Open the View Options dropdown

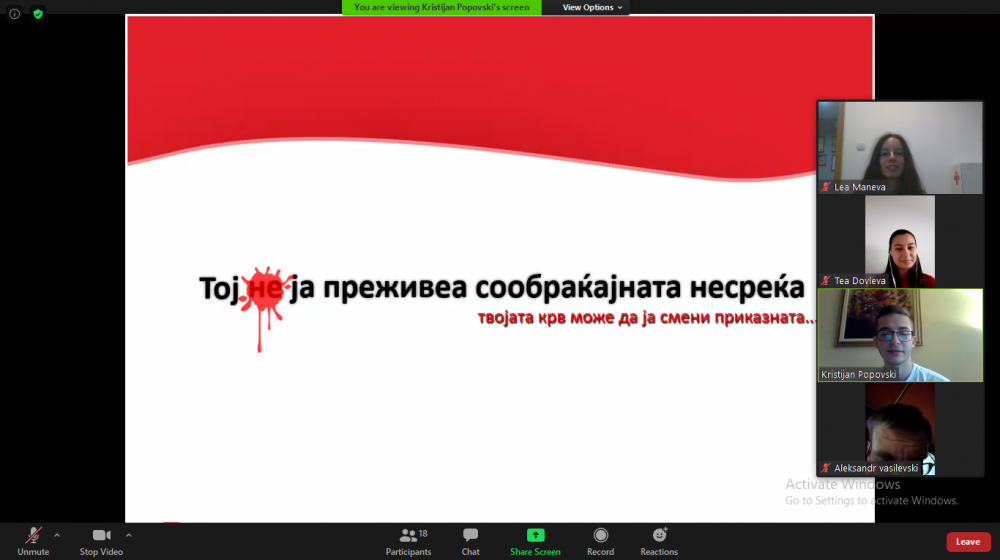(x=592, y=7)
